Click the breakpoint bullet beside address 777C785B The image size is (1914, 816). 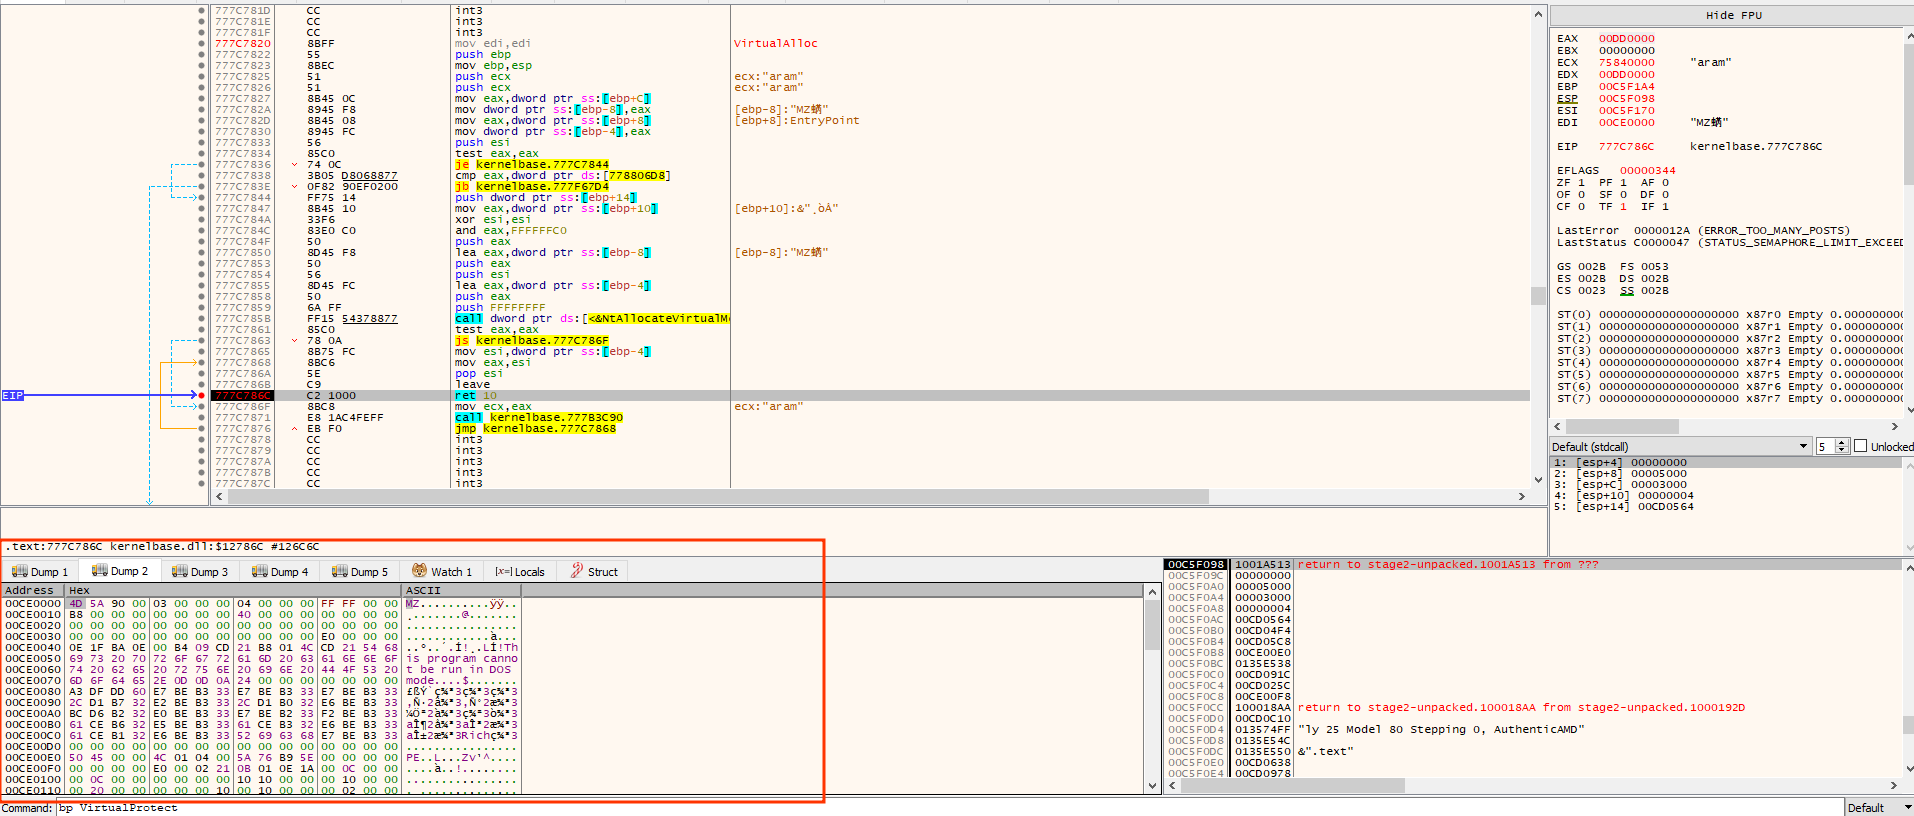(202, 319)
